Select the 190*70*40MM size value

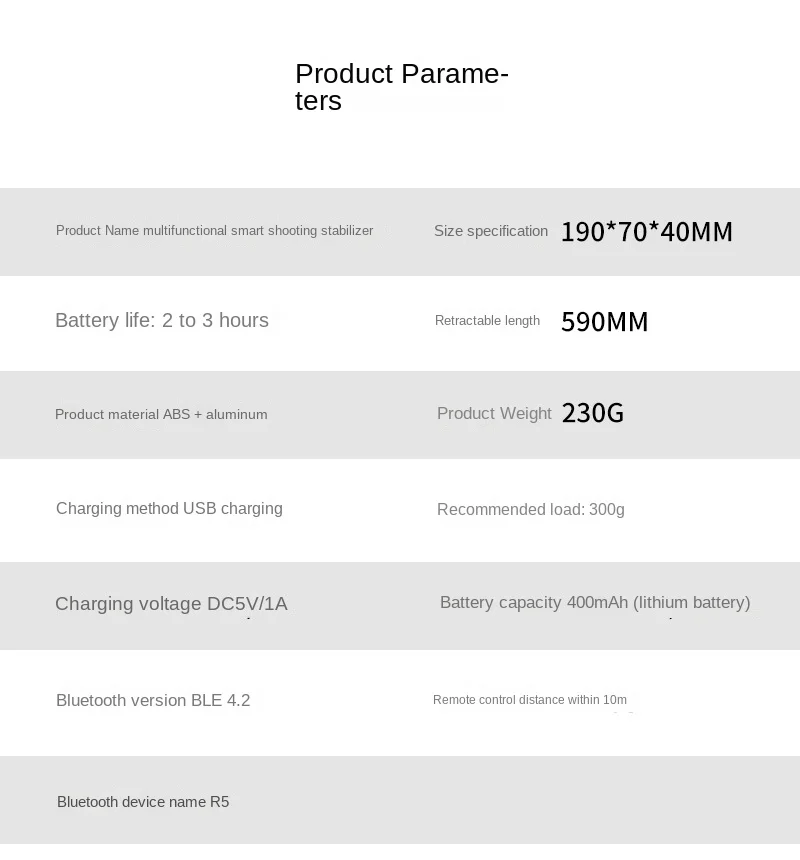coord(646,231)
